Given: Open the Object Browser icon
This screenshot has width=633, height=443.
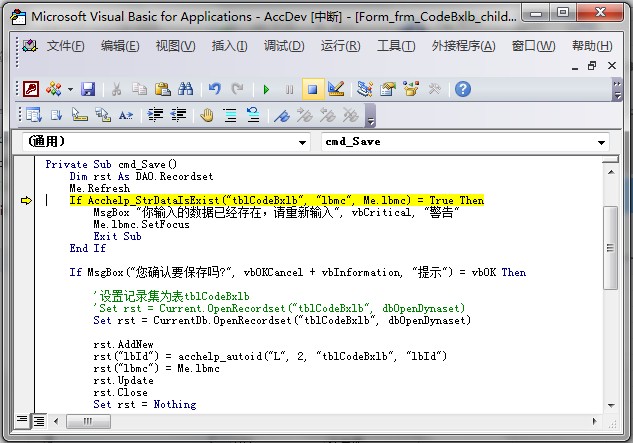Looking at the screenshot, I should [411, 89].
